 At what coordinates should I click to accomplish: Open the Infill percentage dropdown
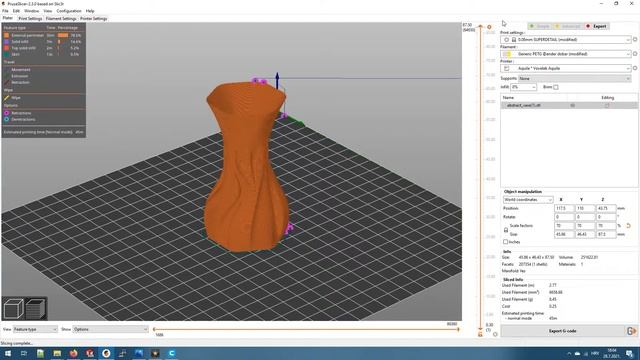pyautogui.click(x=524, y=87)
